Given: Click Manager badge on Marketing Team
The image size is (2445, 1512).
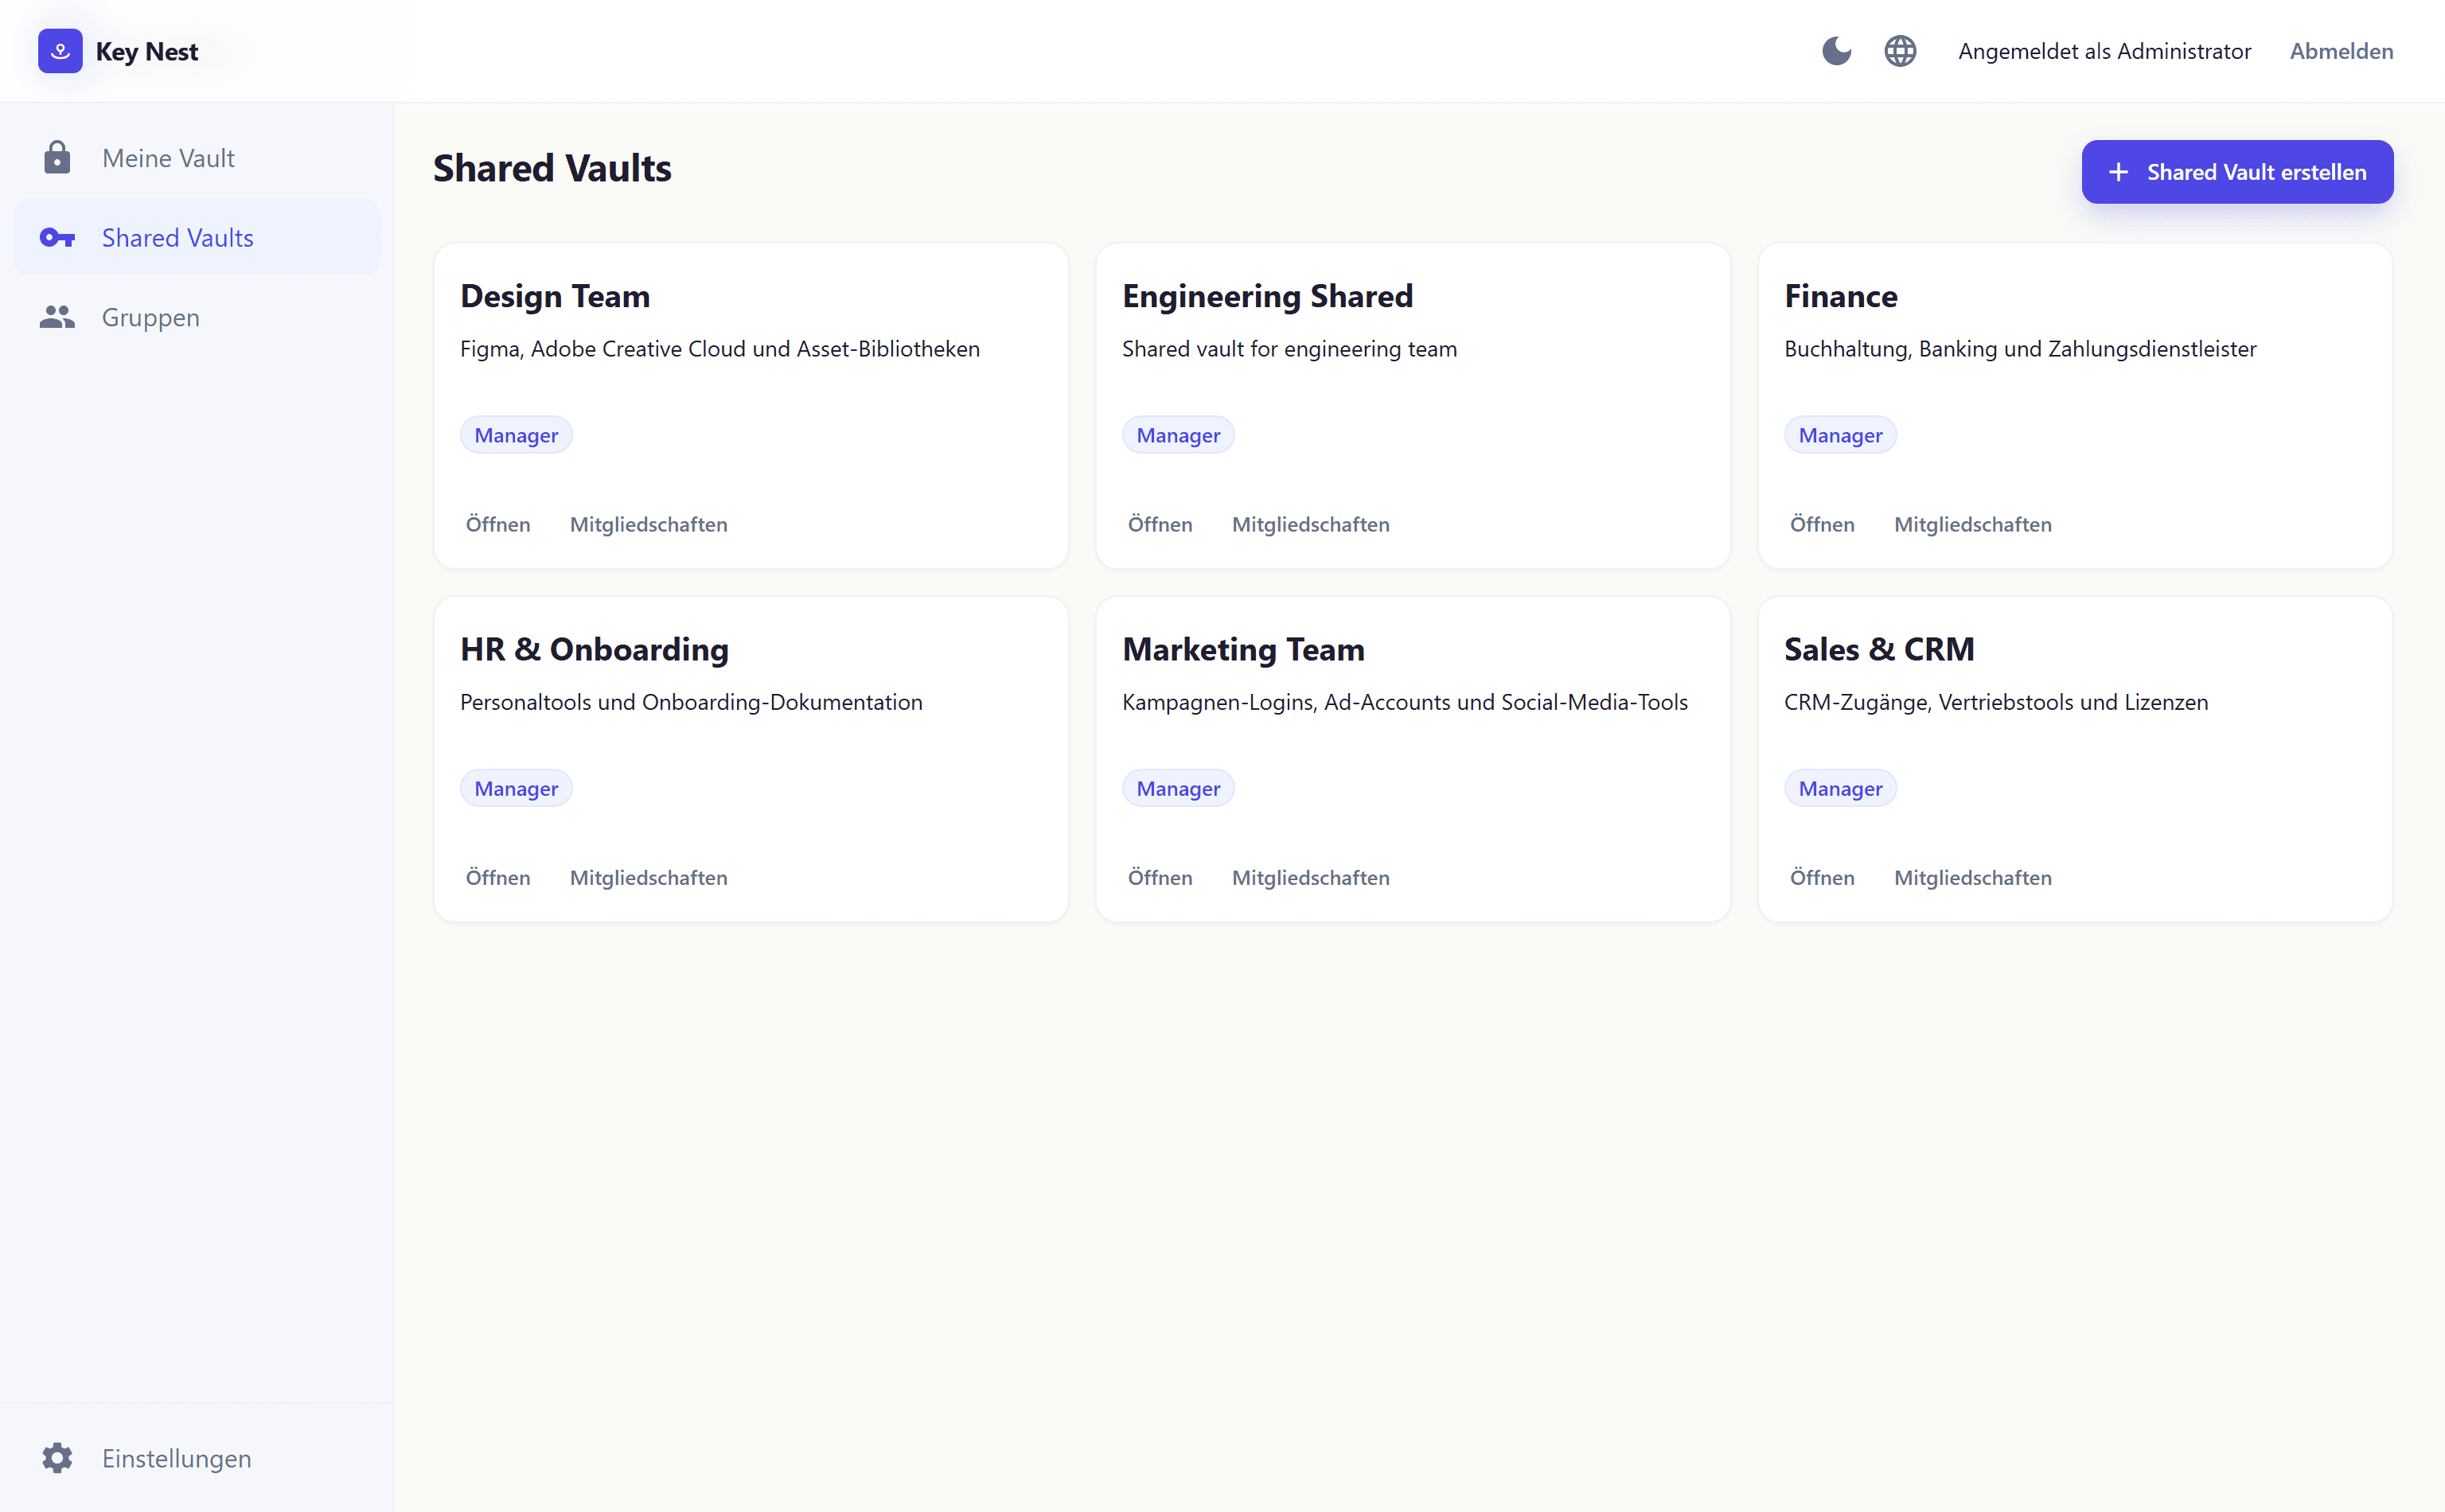Looking at the screenshot, I should tap(1178, 788).
